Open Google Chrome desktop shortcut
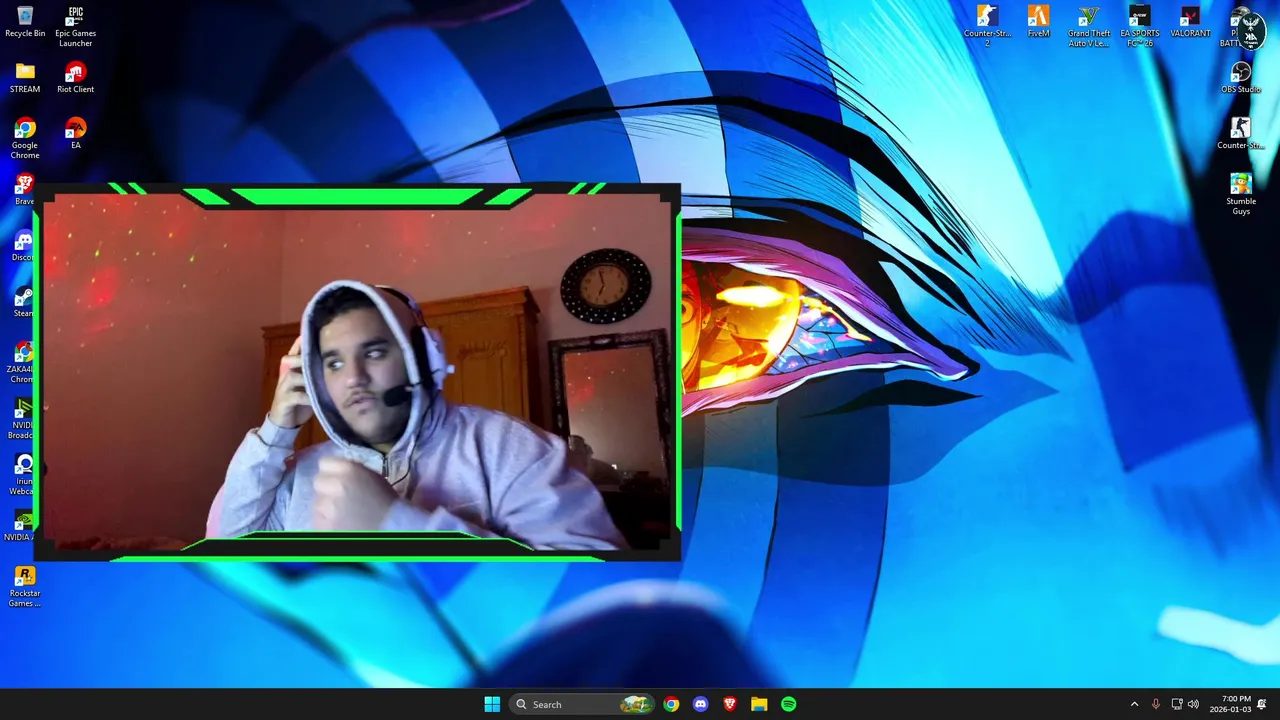 point(25,138)
